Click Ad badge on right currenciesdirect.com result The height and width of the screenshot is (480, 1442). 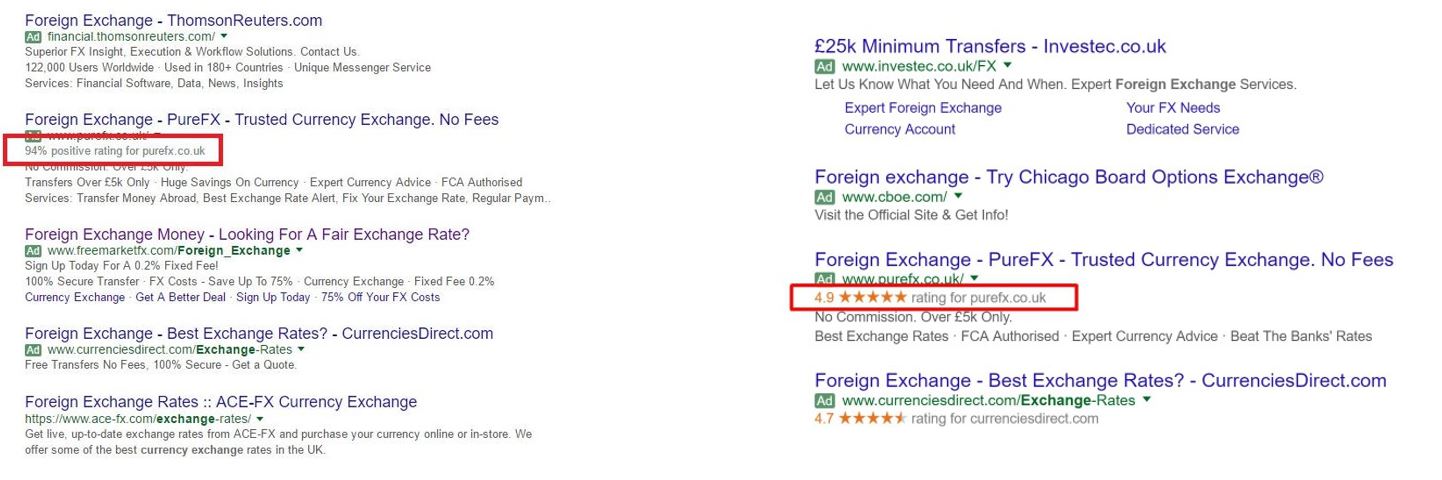(x=824, y=400)
